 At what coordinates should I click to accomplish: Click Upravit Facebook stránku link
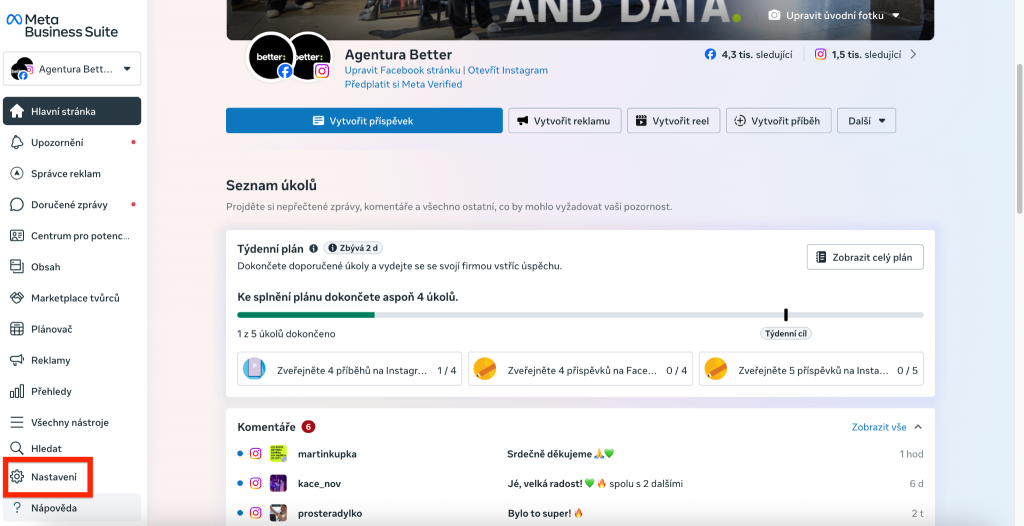[x=403, y=70]
